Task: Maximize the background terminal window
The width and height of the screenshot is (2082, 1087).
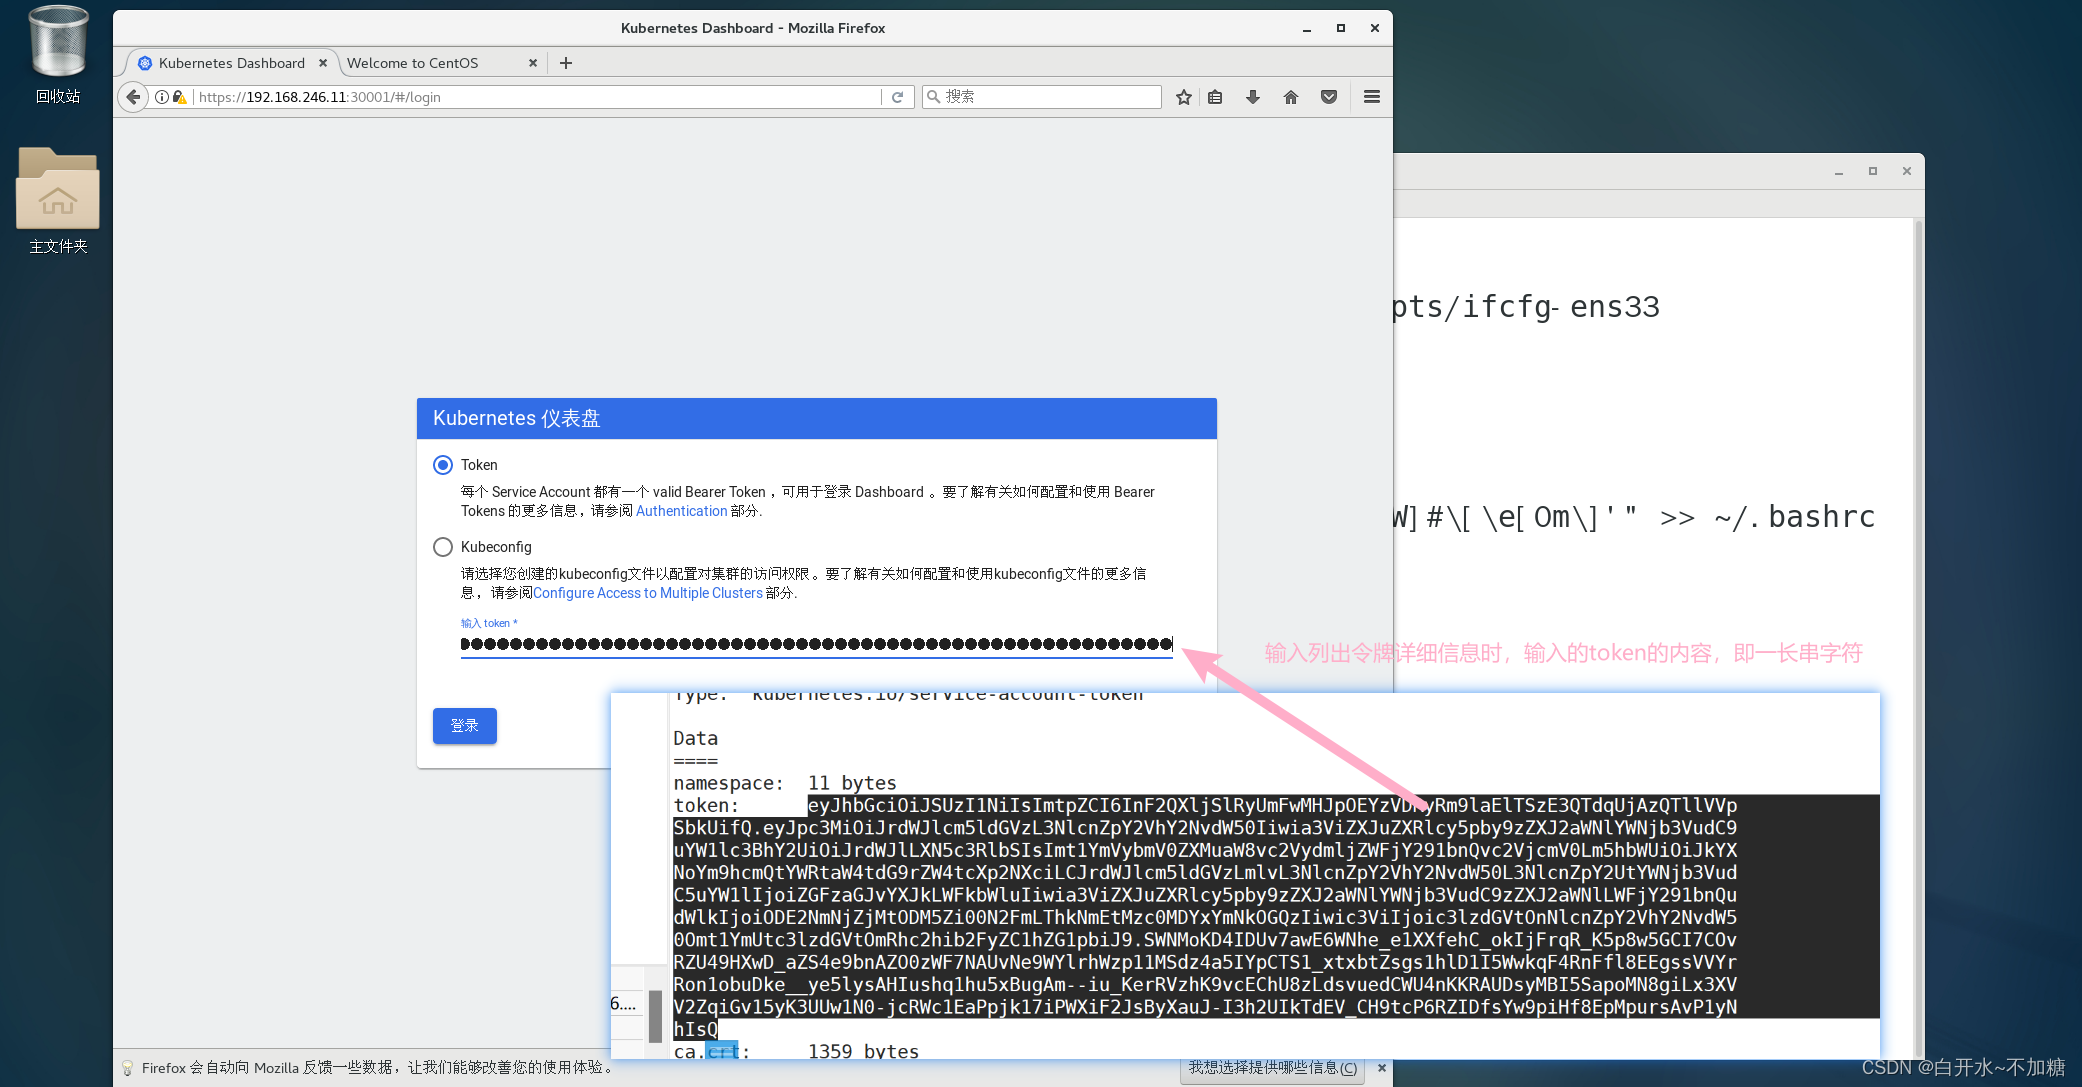Action: [1873, 171]
